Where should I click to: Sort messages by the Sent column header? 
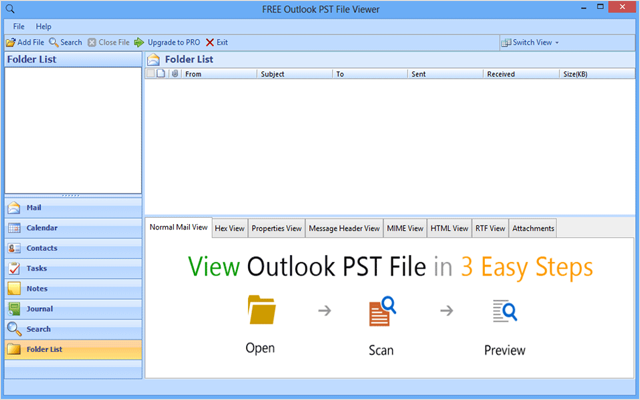click(445, 74)
